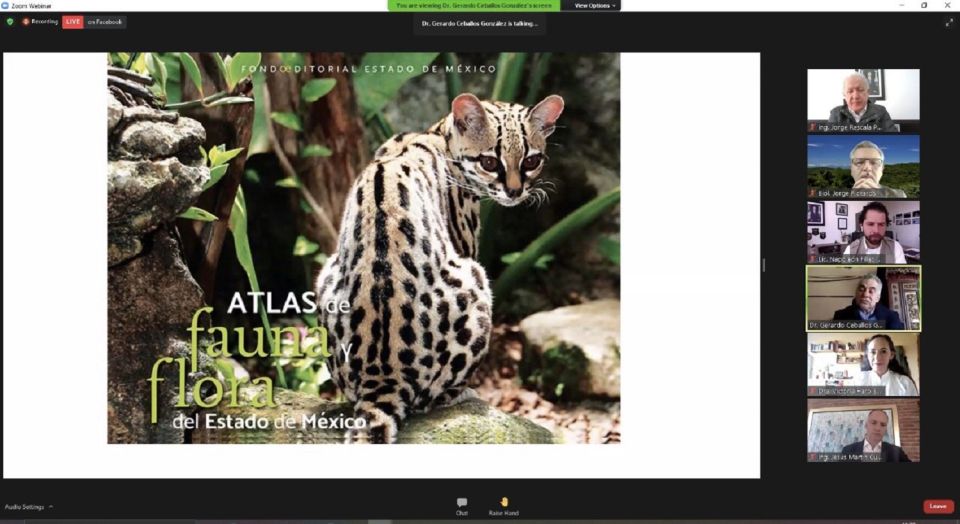Screen dimensions: 960x524
Task: Click the Recording indicator
Action: pyautogui.click(x=40, y=21)
